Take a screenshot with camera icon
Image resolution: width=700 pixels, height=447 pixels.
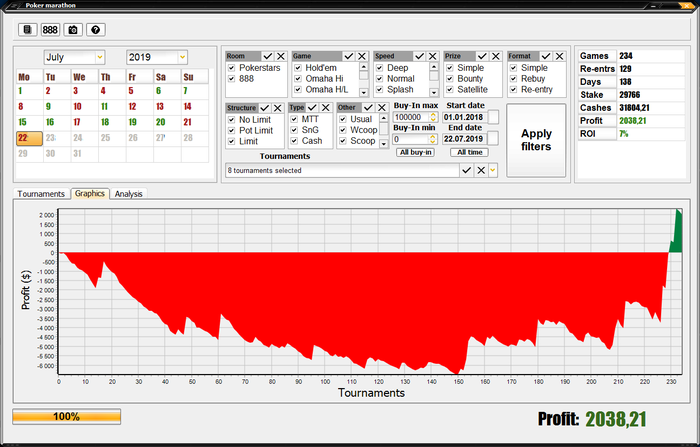point(73,29)
